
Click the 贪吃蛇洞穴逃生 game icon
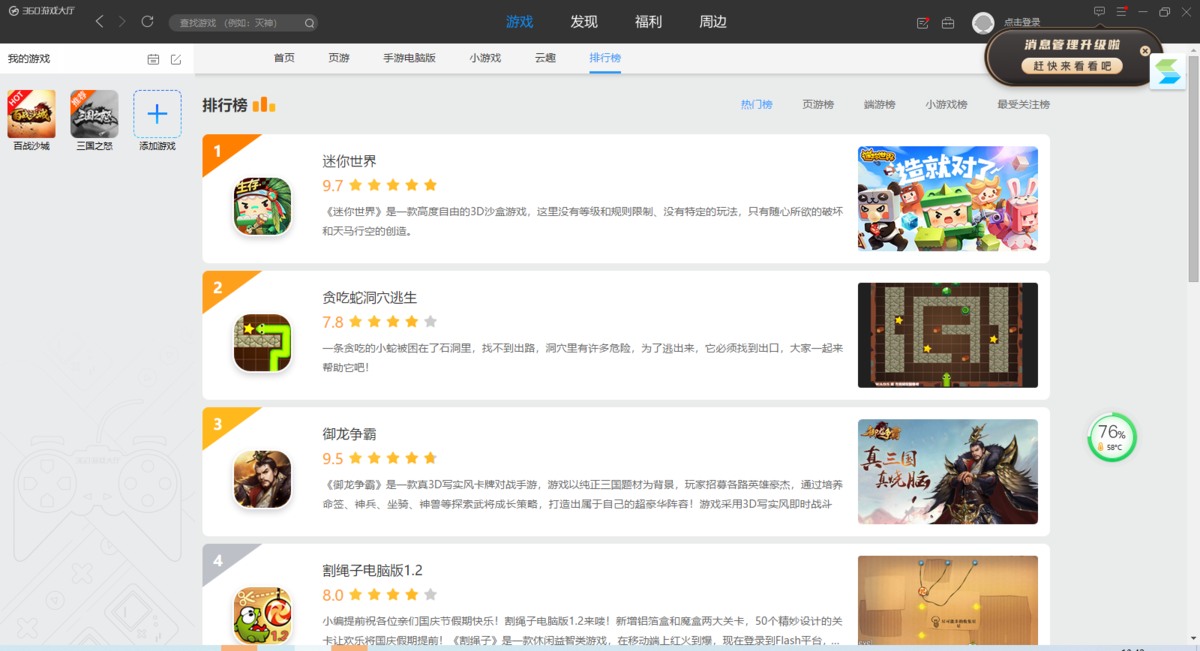[263, 343]
